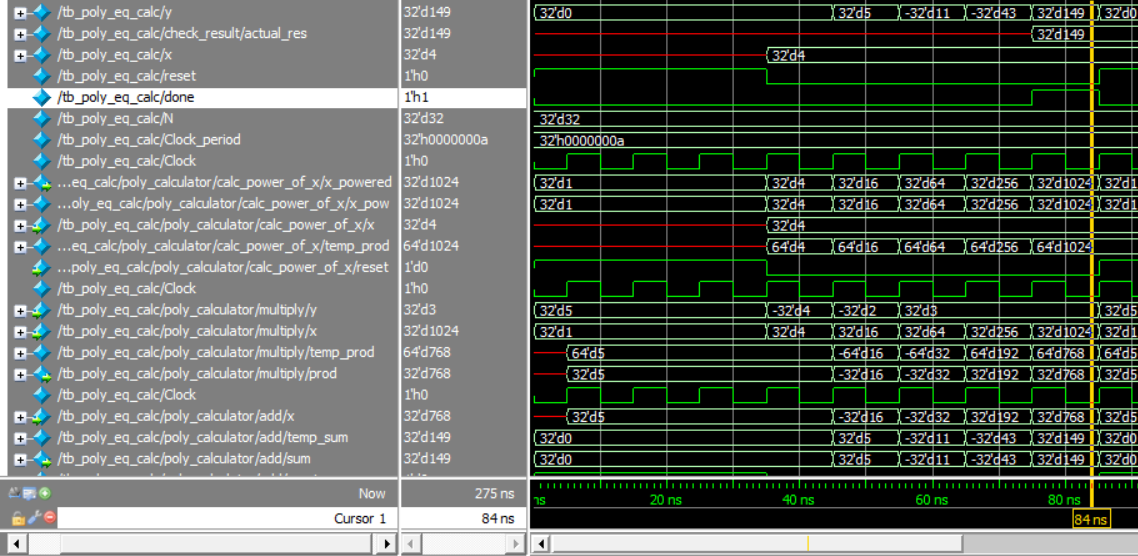
Task: Click the icon beside add/temp_sum
Action: coord(42,437)
